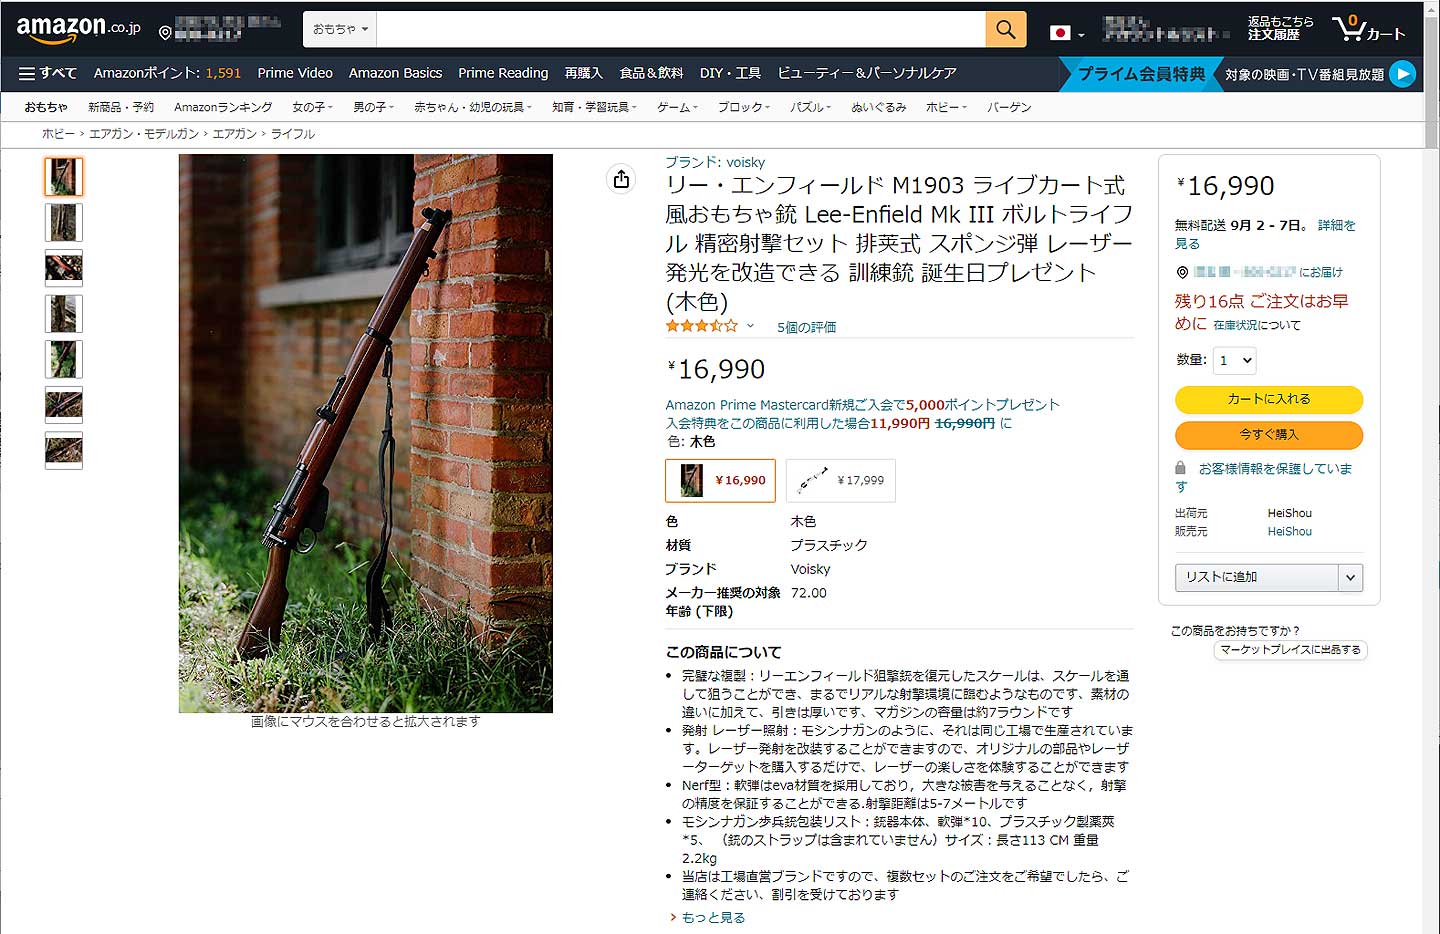The image size is (1440, 934).
Task: Open the quantity 数量 dropdown
Action: coord(1235,360)
